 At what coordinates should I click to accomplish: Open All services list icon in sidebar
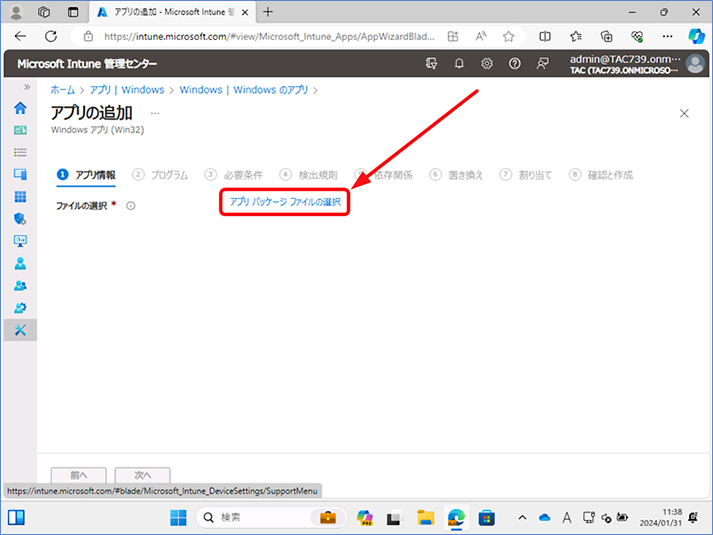click(x=20, y=152)
